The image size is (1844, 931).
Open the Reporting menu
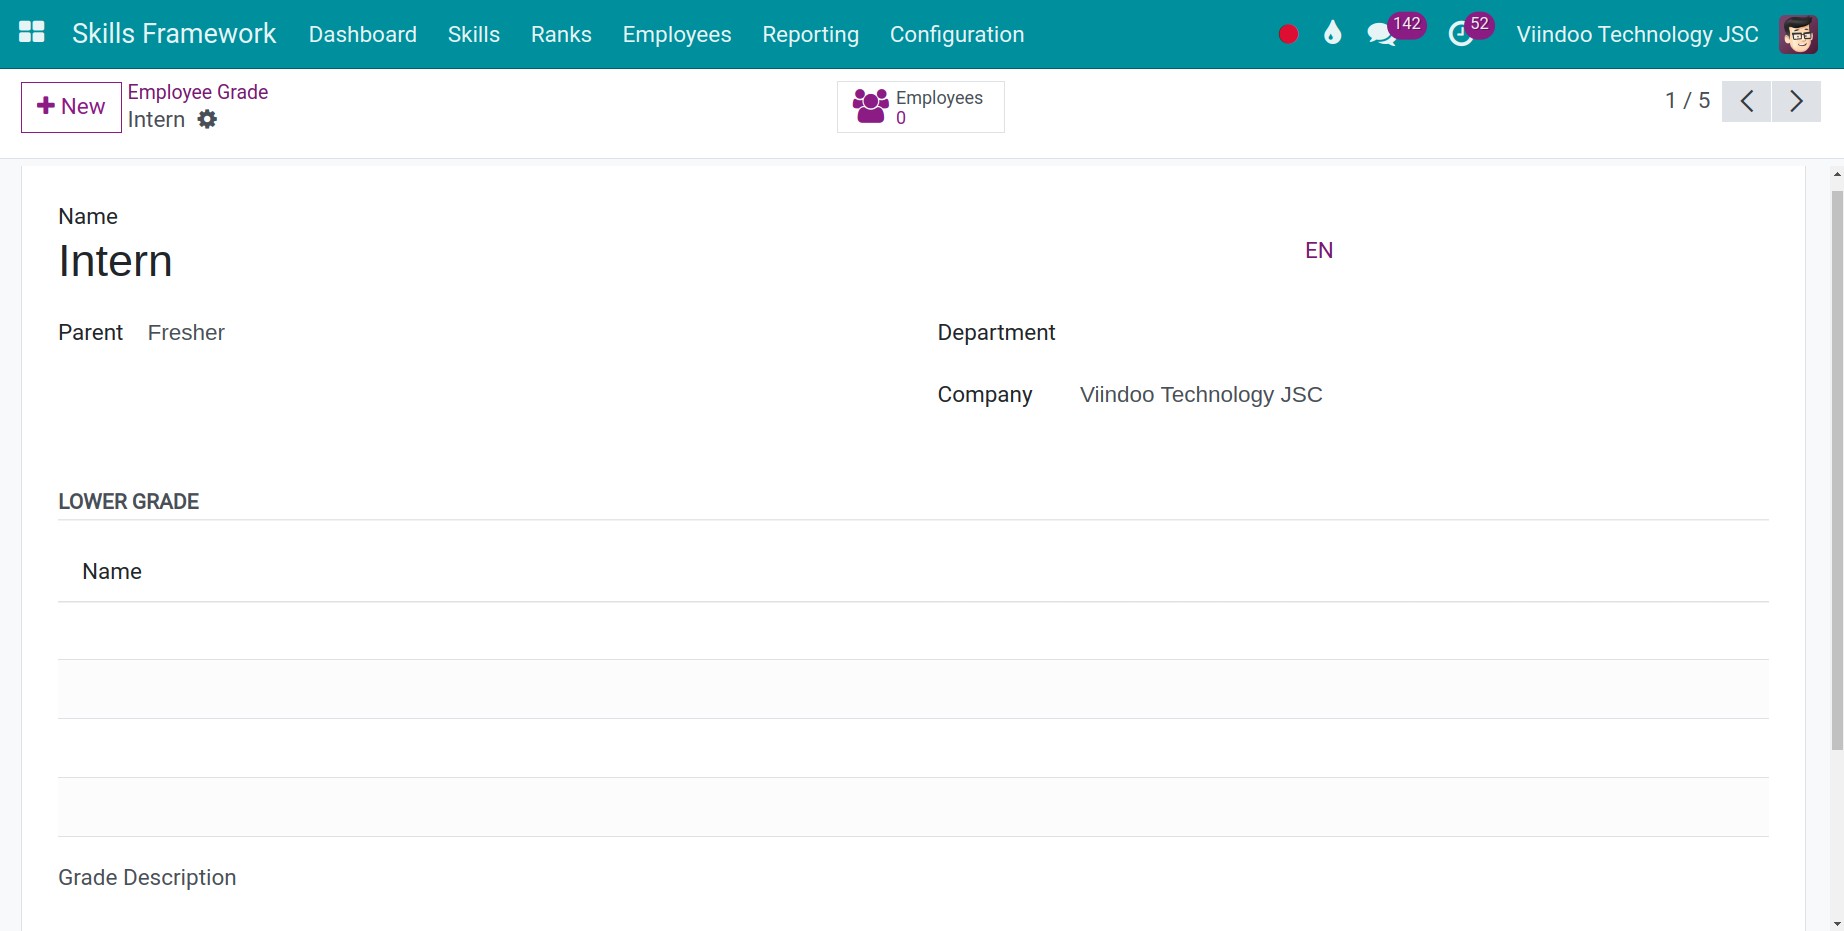coord(811,35)
